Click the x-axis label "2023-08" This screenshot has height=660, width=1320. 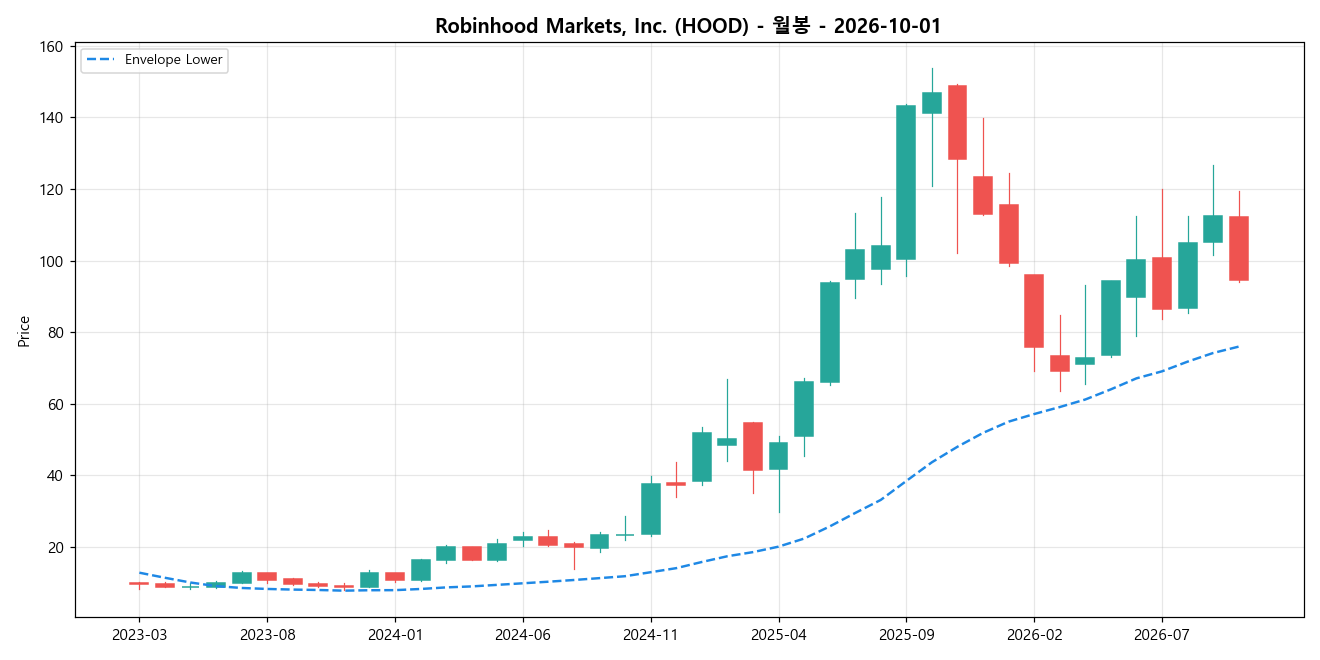(x=268, y=634)
